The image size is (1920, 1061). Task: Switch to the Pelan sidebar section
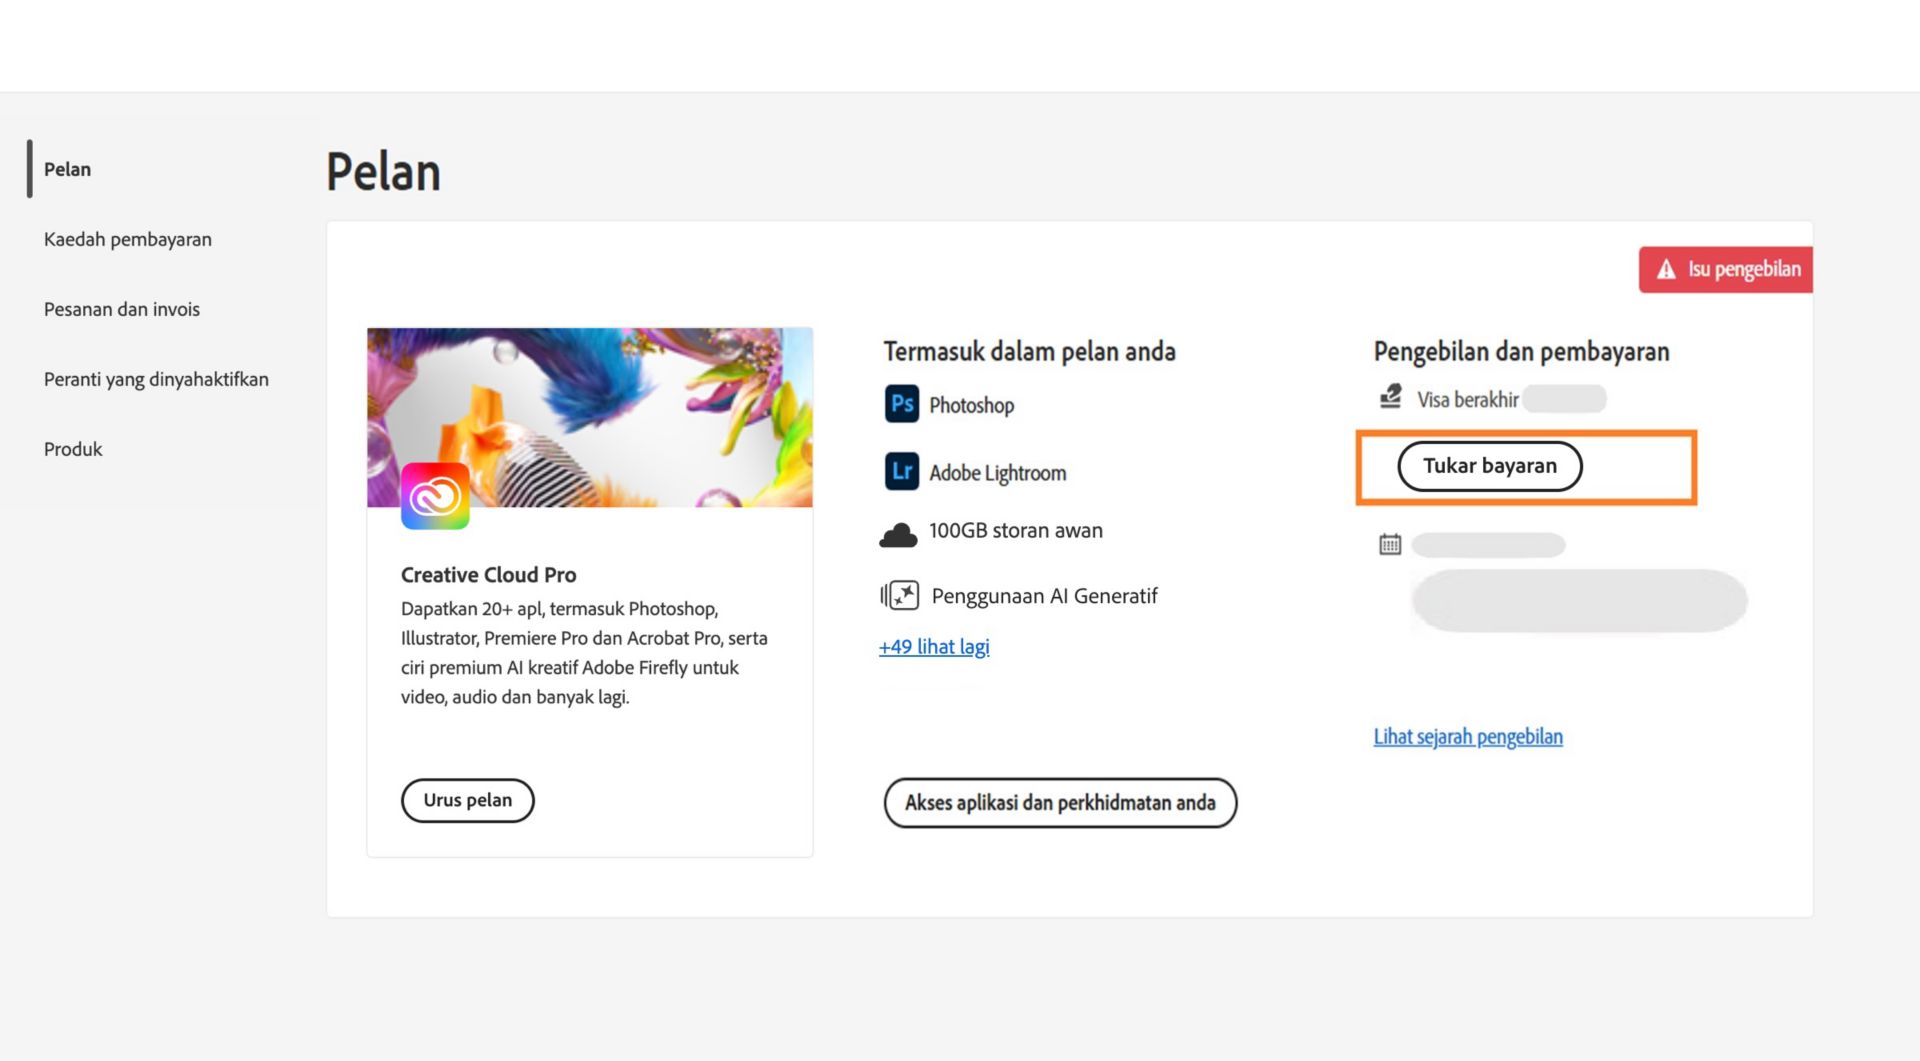point(67,169)
